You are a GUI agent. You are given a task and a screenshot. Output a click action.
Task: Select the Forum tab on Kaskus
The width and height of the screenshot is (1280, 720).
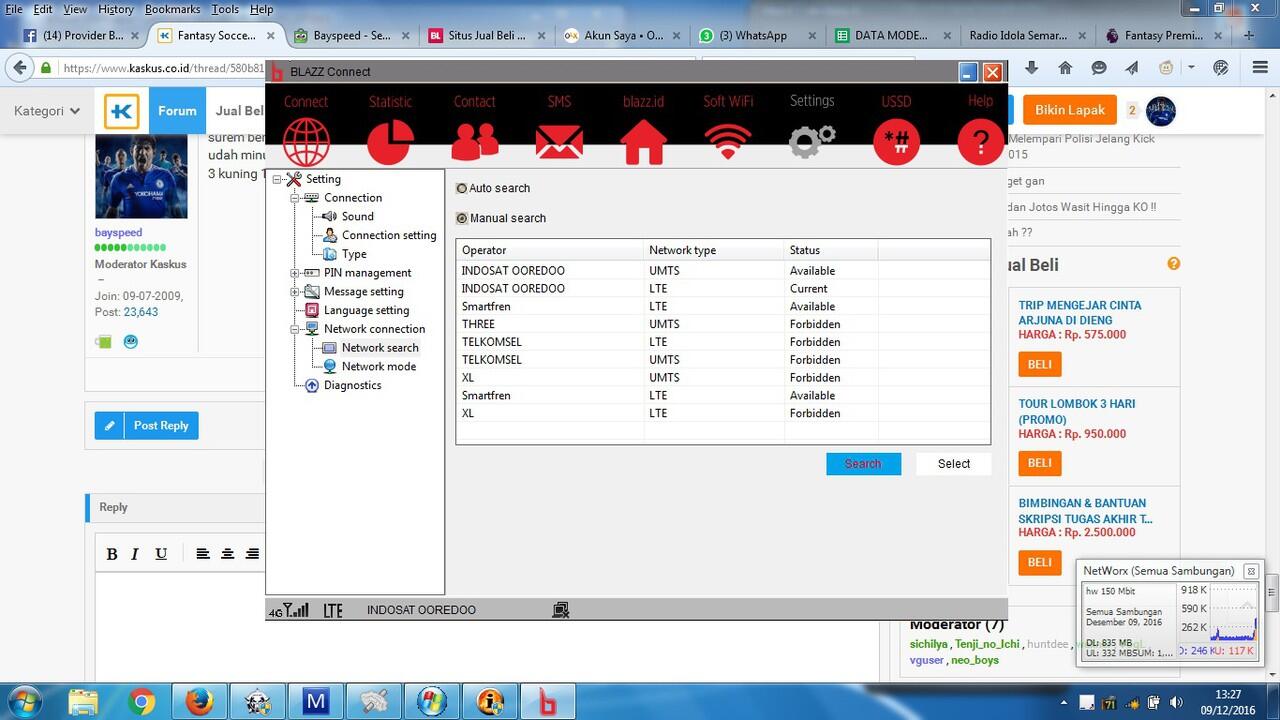tap(177, 111)
